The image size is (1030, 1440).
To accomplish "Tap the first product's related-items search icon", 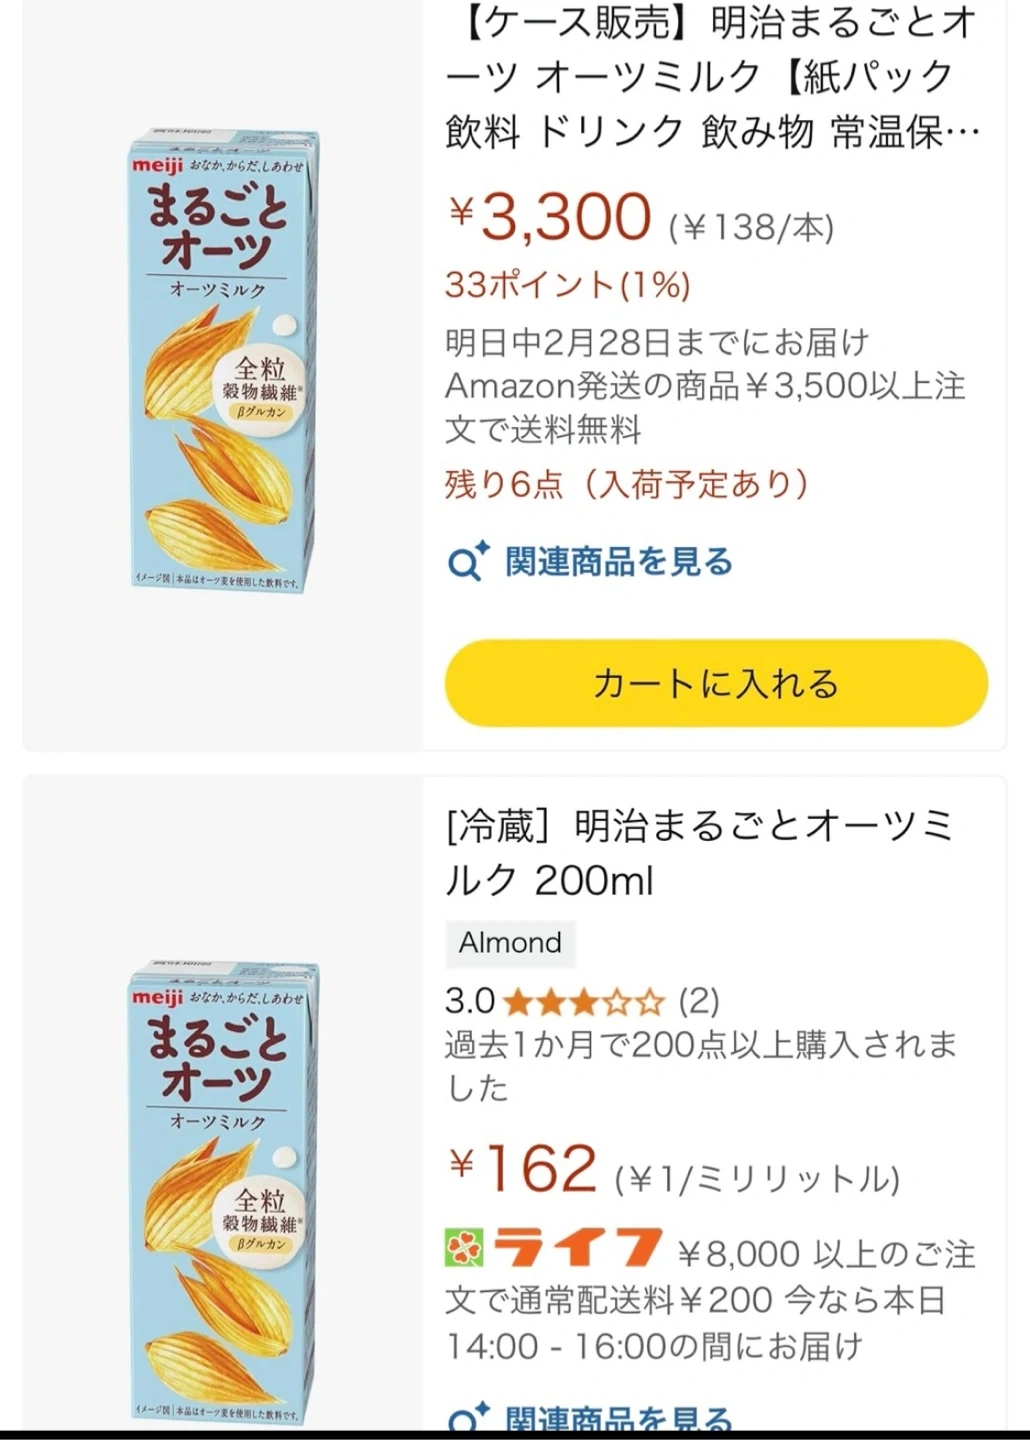I will pos(467,562).
